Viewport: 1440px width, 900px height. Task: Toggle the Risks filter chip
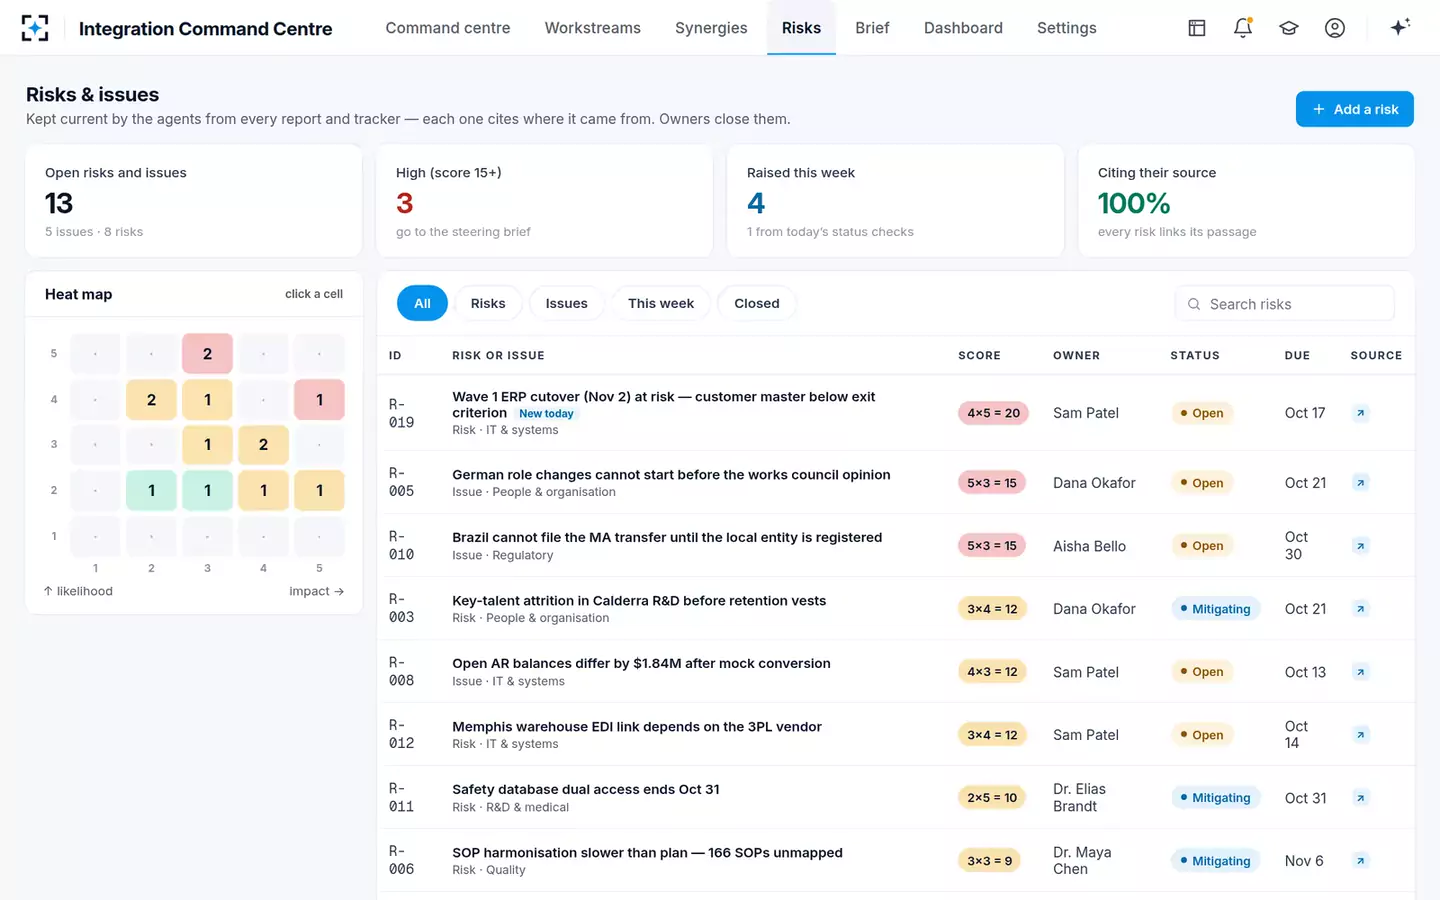pyautogui.click(x=488, y=303)
